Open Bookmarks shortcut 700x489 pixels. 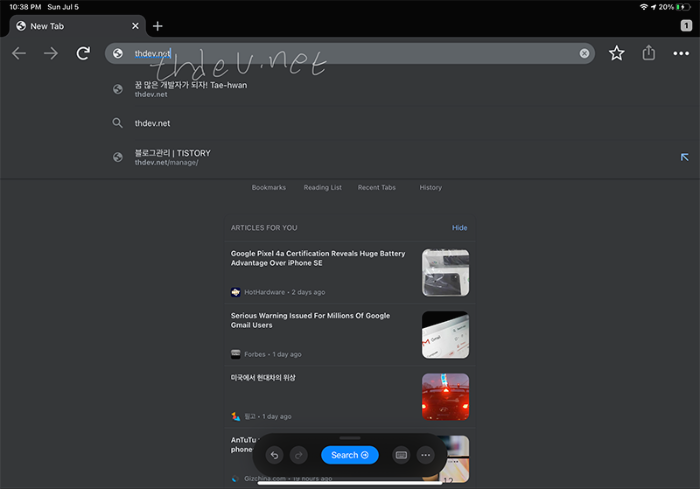(268, 188)
